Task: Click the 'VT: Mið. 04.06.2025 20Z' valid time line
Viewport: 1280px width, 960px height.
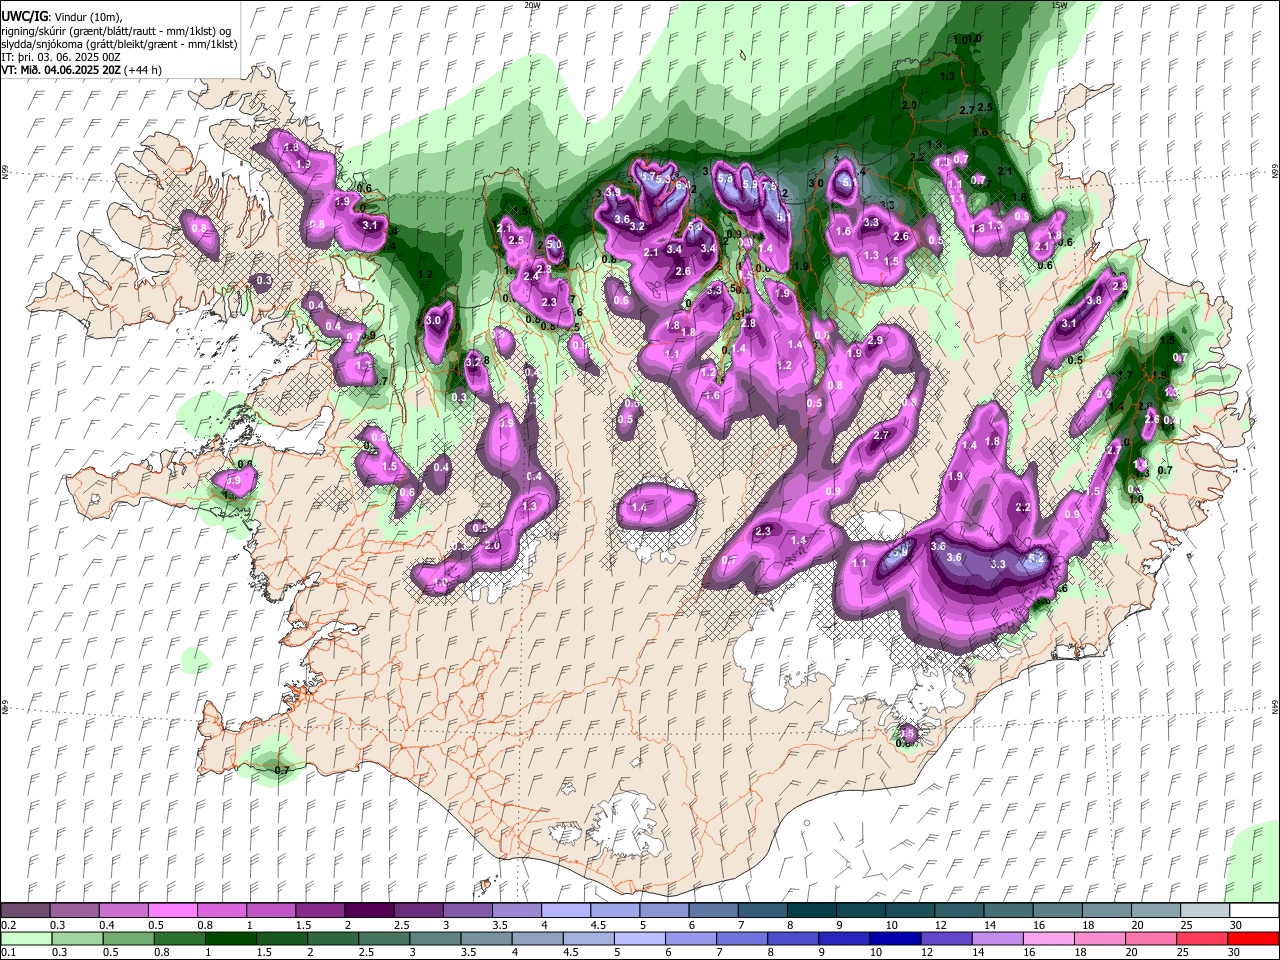Action: (62, 70)
